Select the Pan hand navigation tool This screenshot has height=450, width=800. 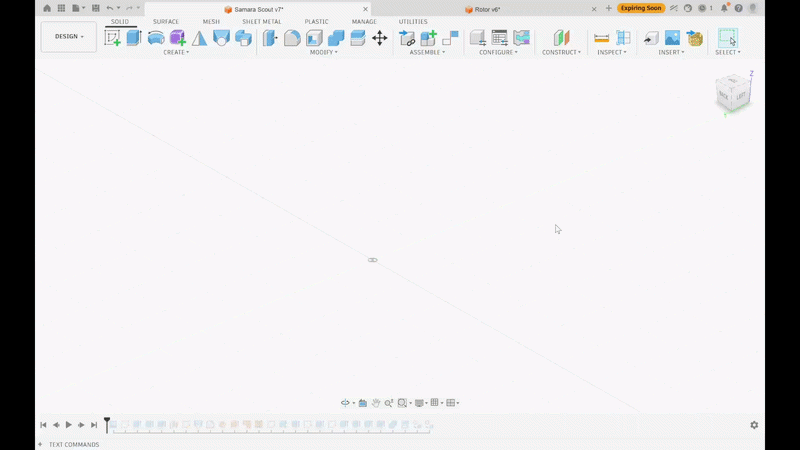coord(376,403)
